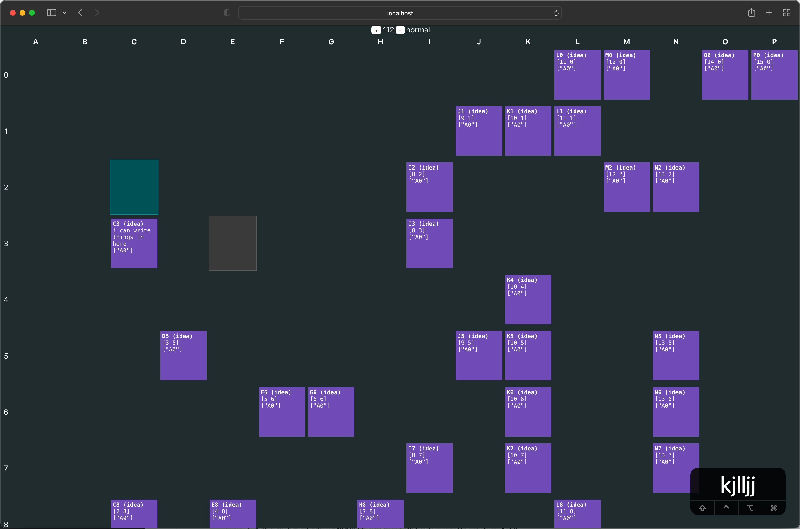Select the gray cell at E3
Screen dimensions: 800x529
pyautogui.click(x=233, y=243)
